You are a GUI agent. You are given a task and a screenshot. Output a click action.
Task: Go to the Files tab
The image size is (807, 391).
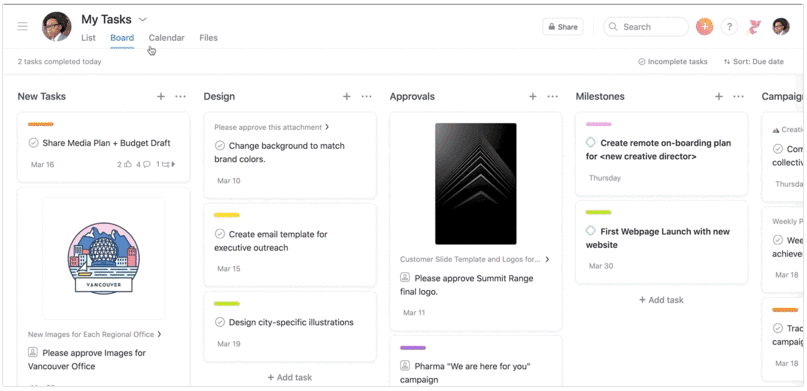point(208,38)
